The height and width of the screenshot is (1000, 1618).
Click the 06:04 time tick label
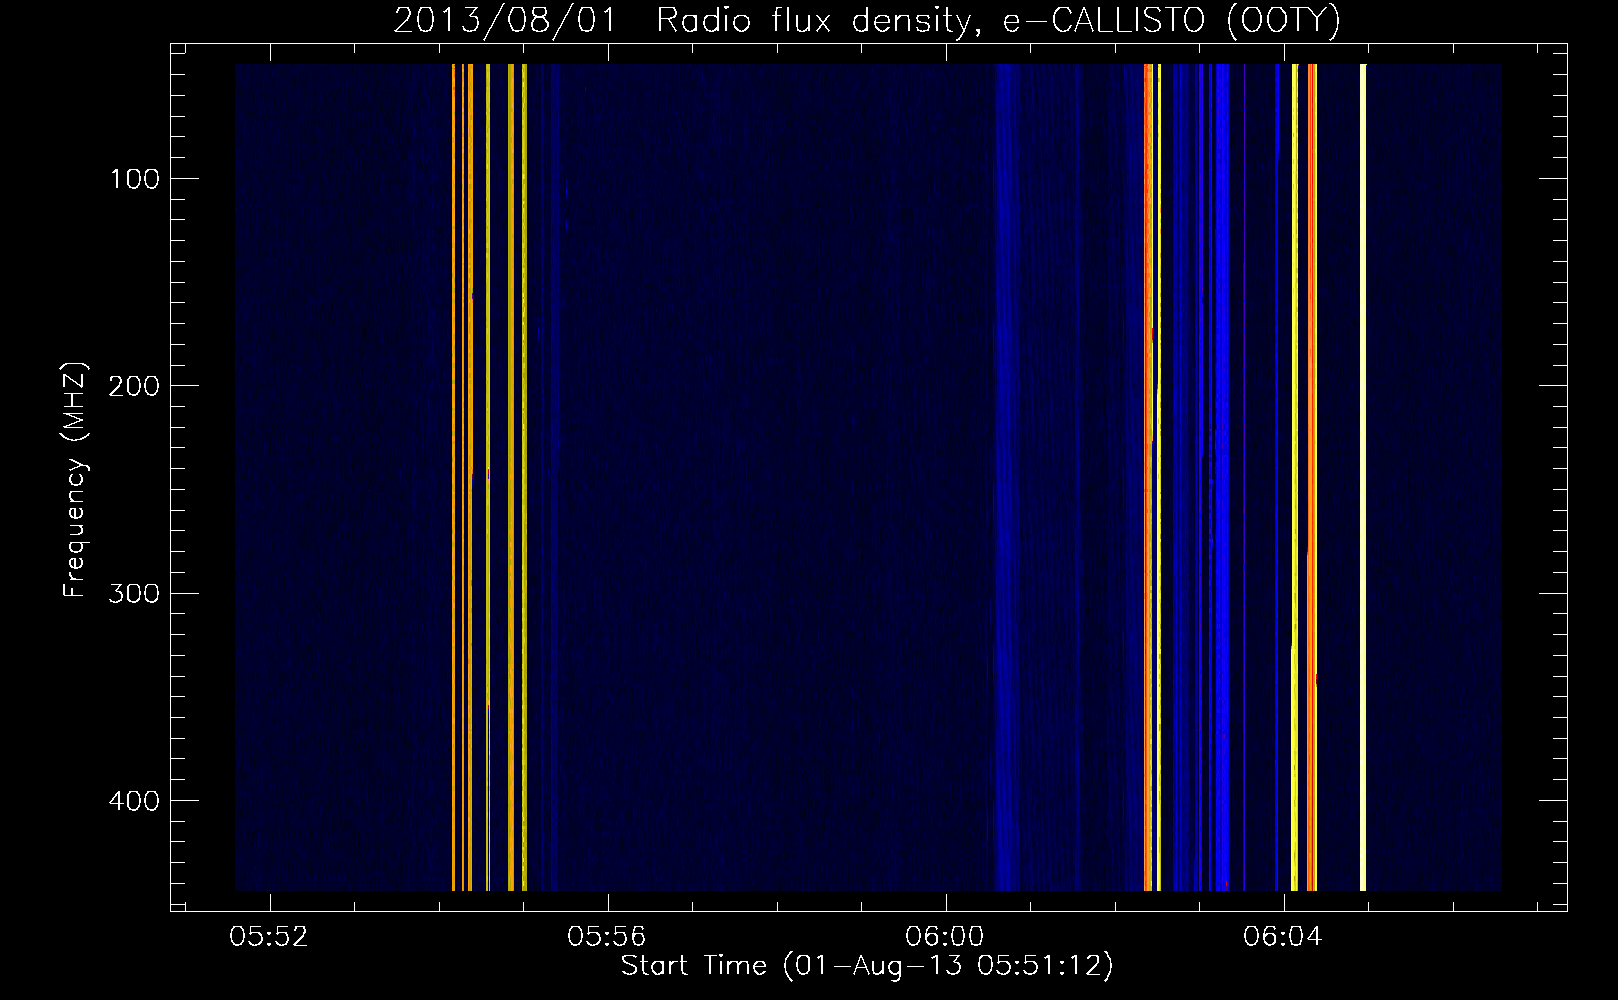tap(1283, 937)
